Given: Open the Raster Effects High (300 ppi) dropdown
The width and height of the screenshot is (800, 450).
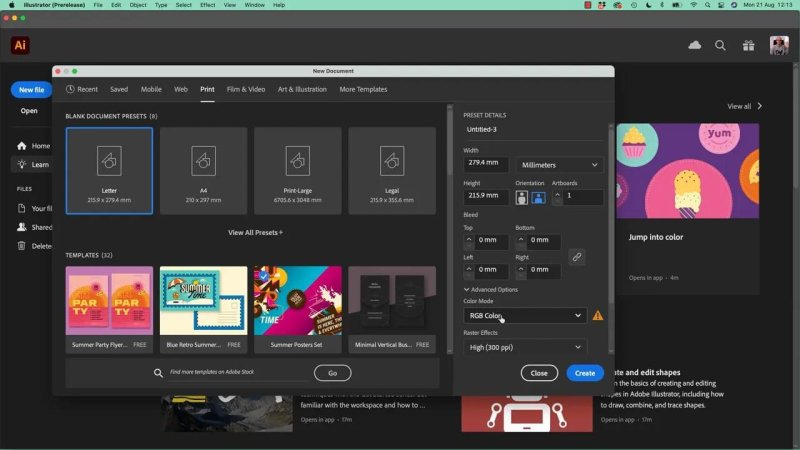Looking at the screenshot, I should (525, 347).
